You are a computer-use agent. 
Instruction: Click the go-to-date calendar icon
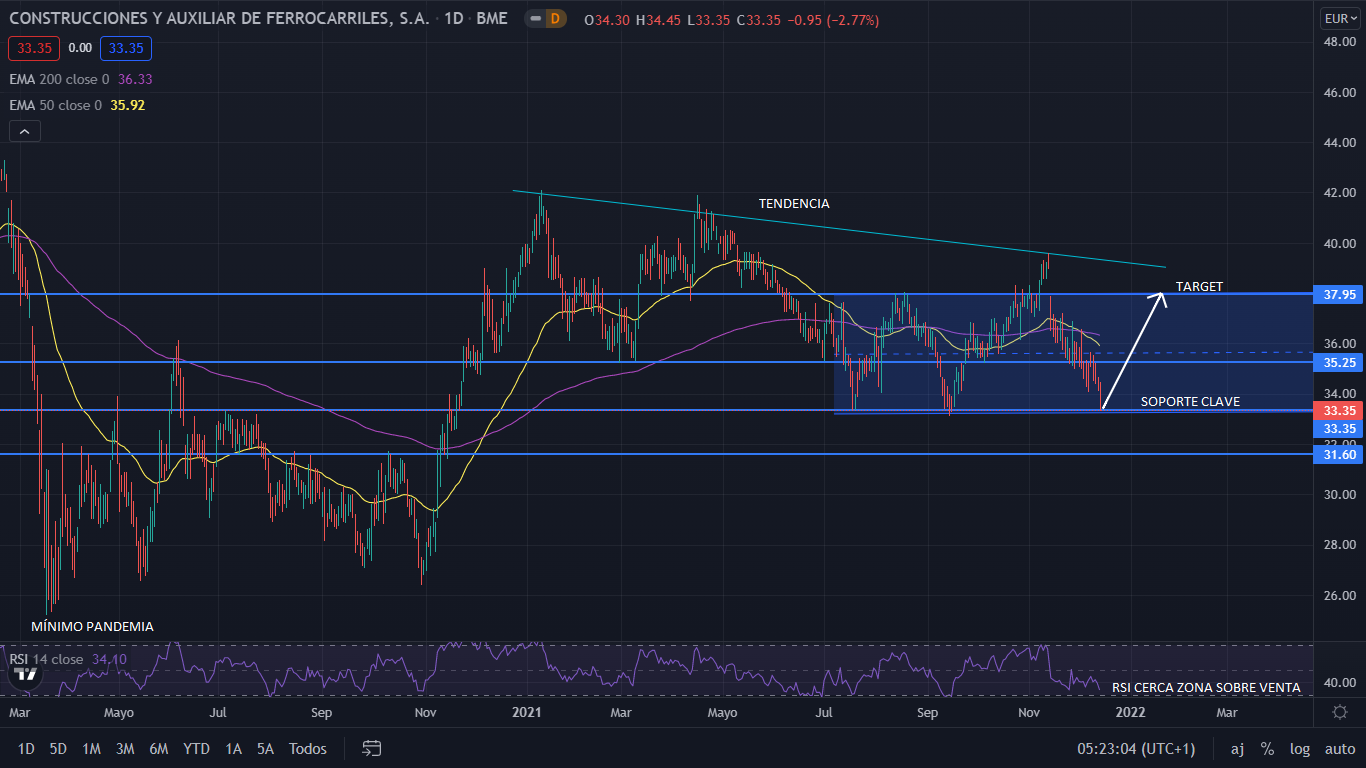(372, 748)
